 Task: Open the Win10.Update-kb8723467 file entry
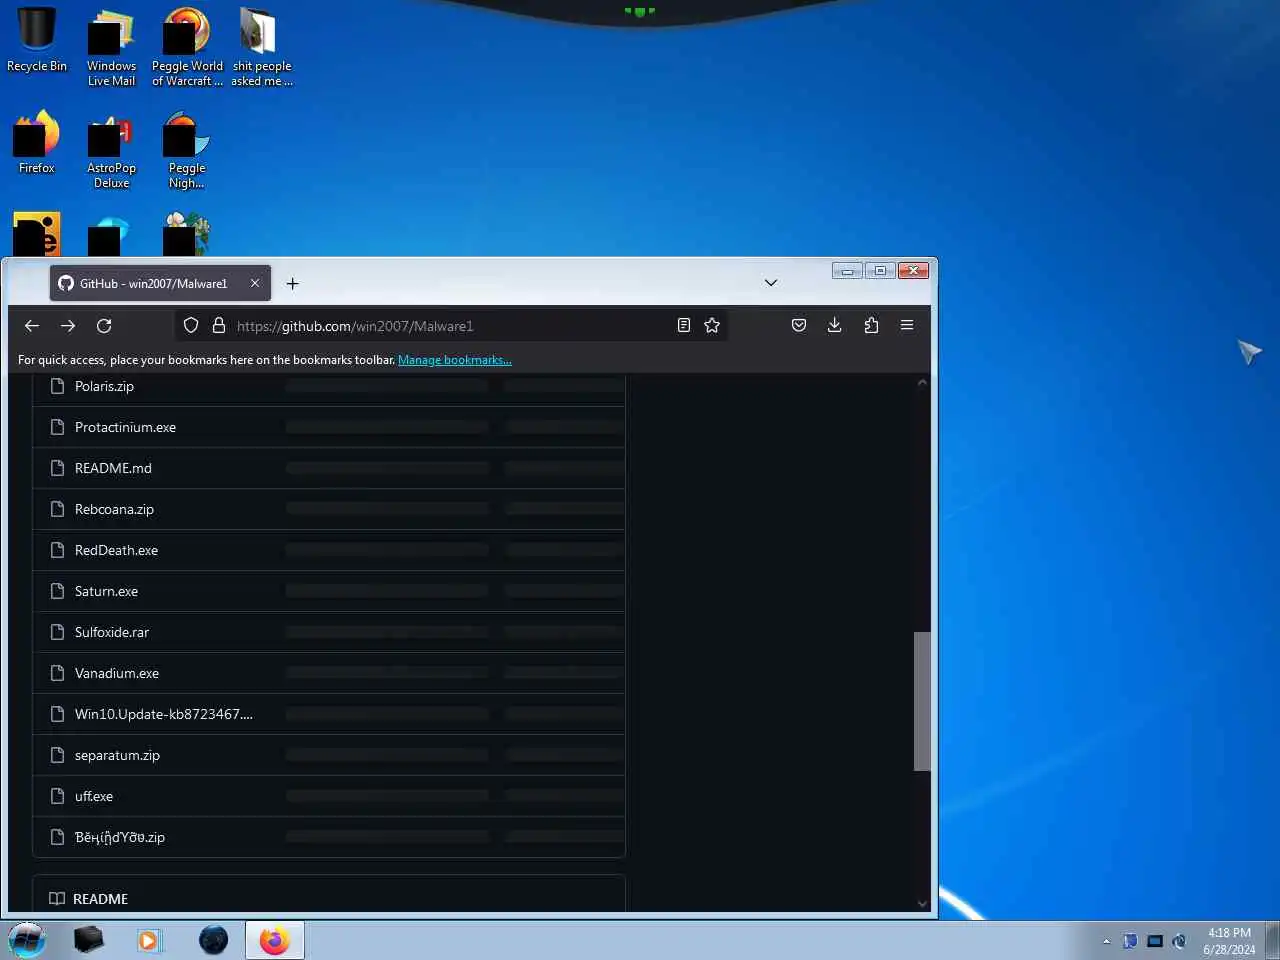(164, 714)
